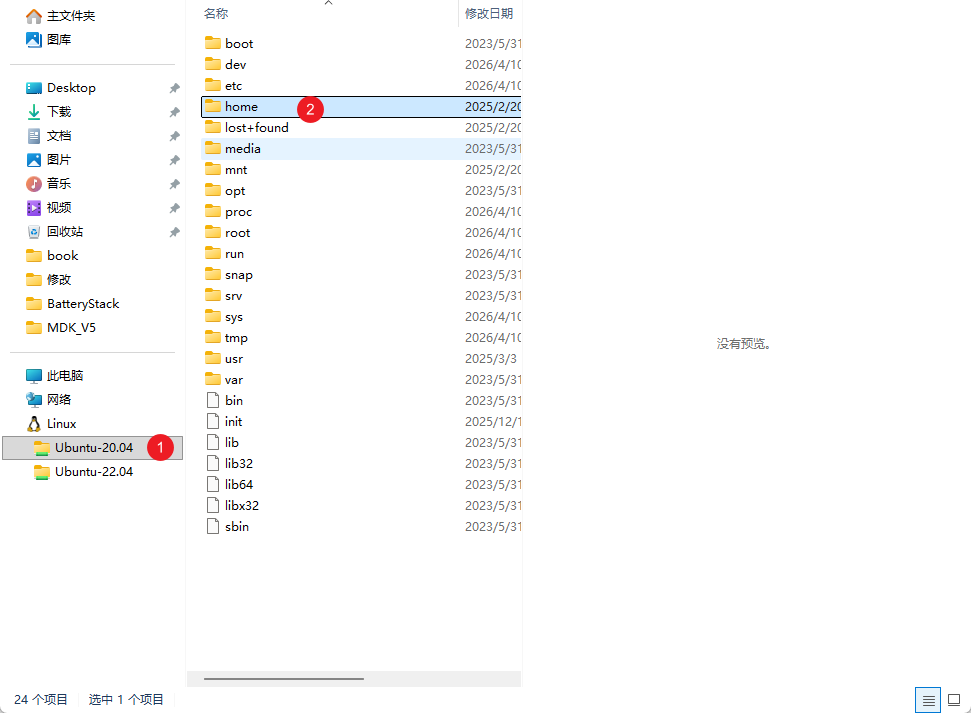This screenshot has width=971, height=713.
Task: Switch to large icons view in status bar
Action: (954, 700)
